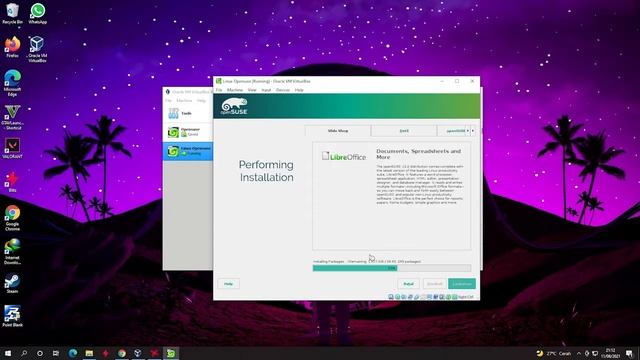The height and width of the screenshot is (360, 640).
Task: Switch to the Slide Show tab
Action: [x=338, y=131]
